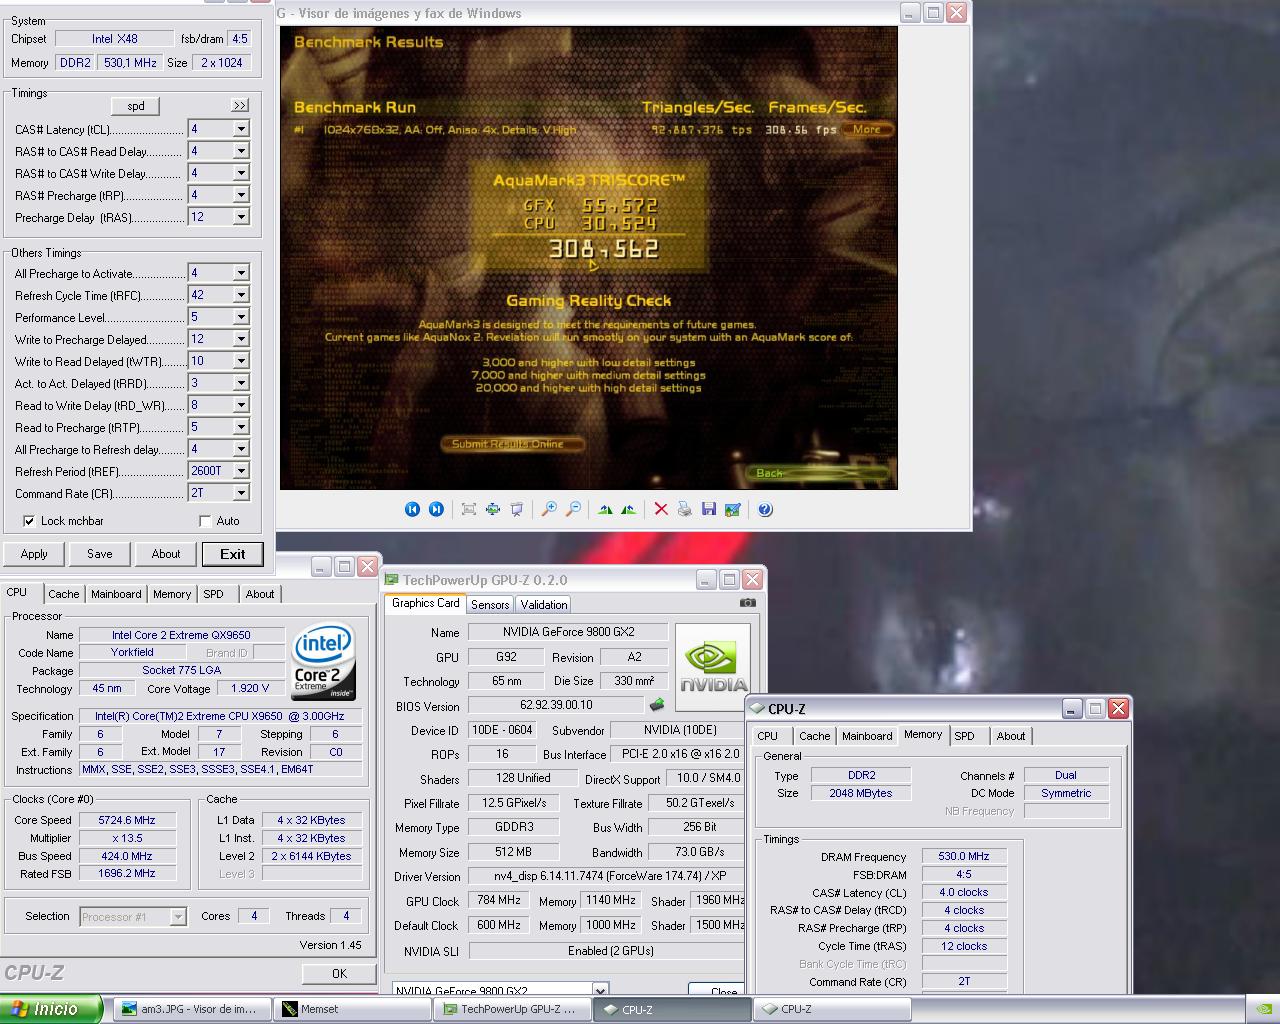Click the More button in benchmark results
The width and height of the screenshot is (1280, 1024).
[x=867, y=129]
